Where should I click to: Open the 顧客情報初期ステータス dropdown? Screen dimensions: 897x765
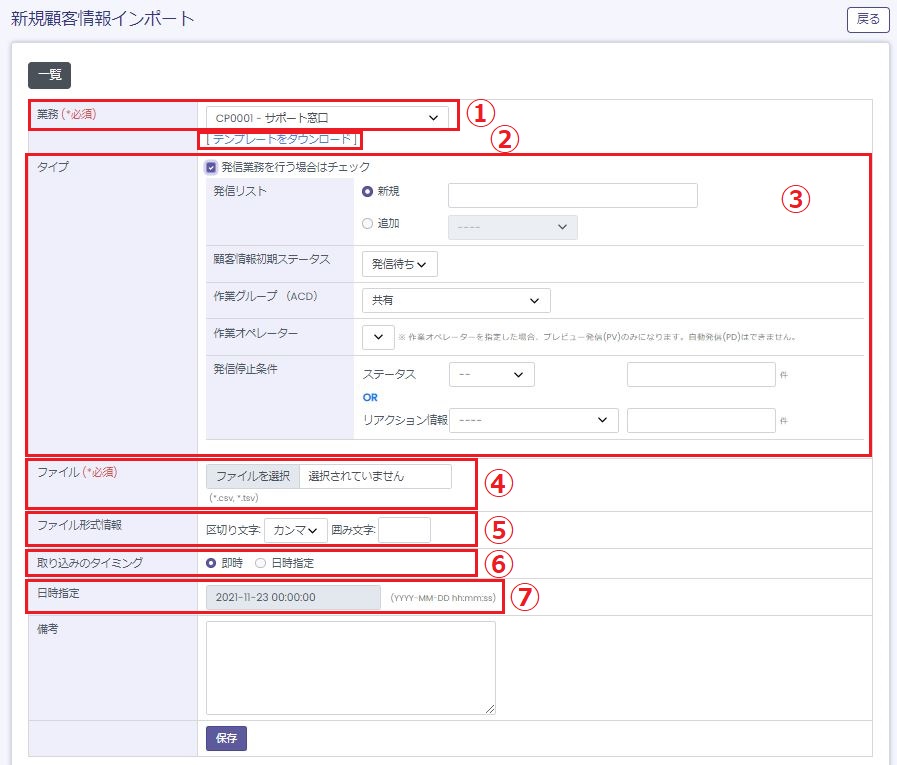(x=399, y=264)
